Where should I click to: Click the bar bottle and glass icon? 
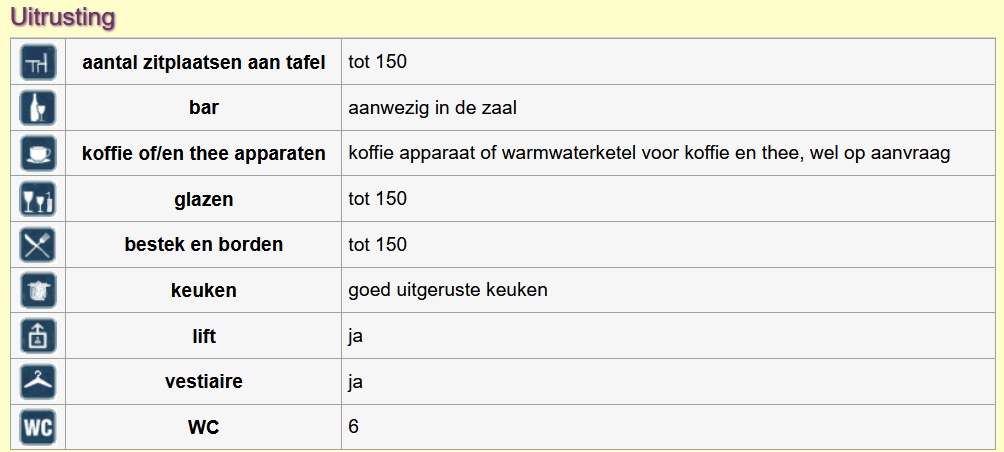pos(38,108)
